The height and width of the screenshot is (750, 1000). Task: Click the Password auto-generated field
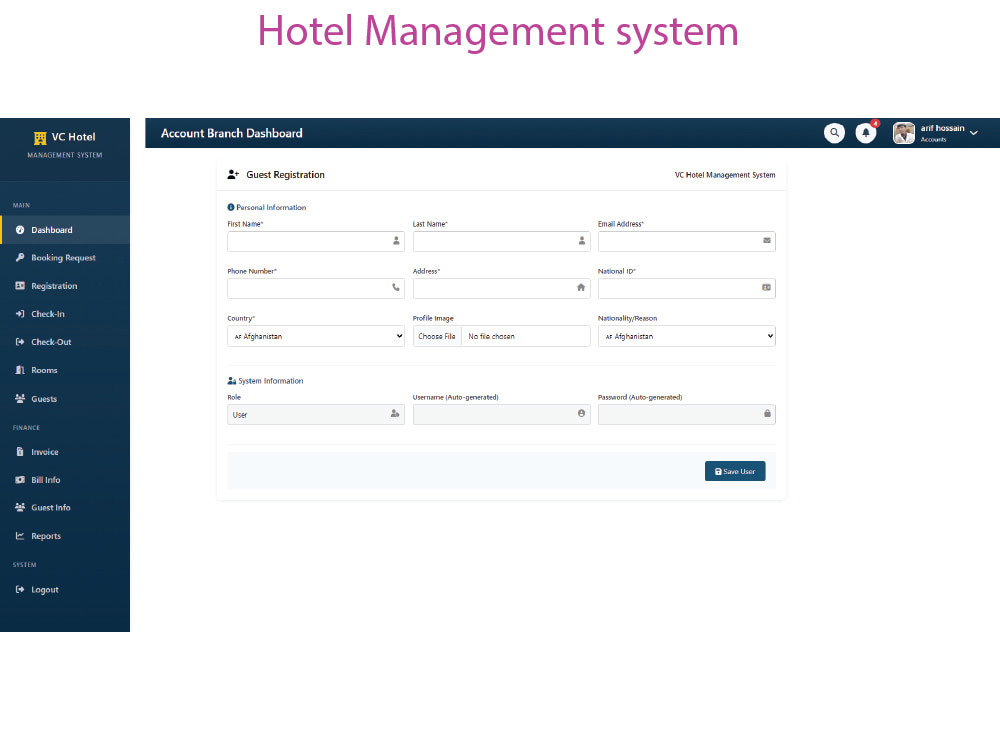[x=686, y=415]
